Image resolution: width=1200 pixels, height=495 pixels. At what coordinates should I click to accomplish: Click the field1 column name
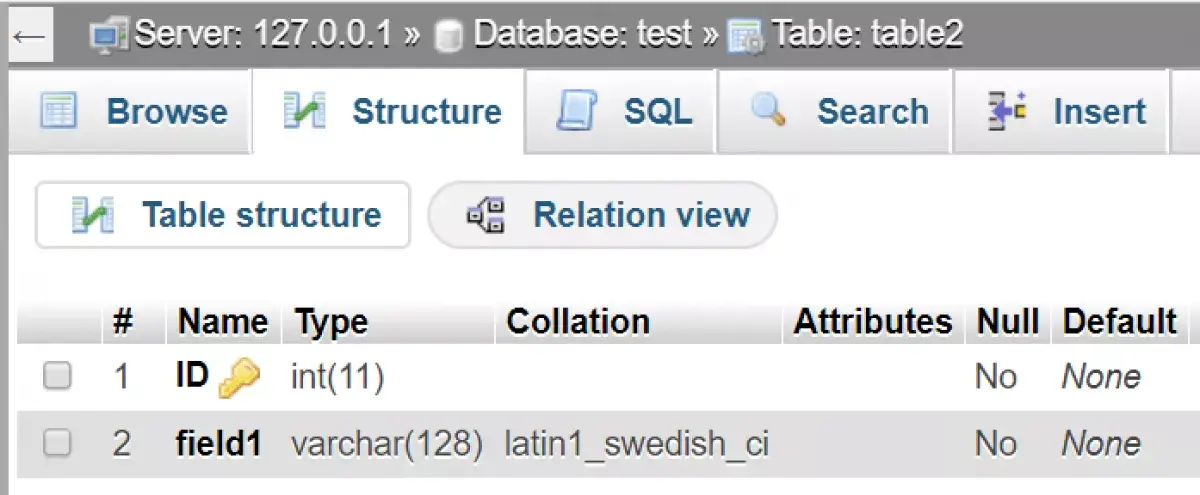coord(220,443)
